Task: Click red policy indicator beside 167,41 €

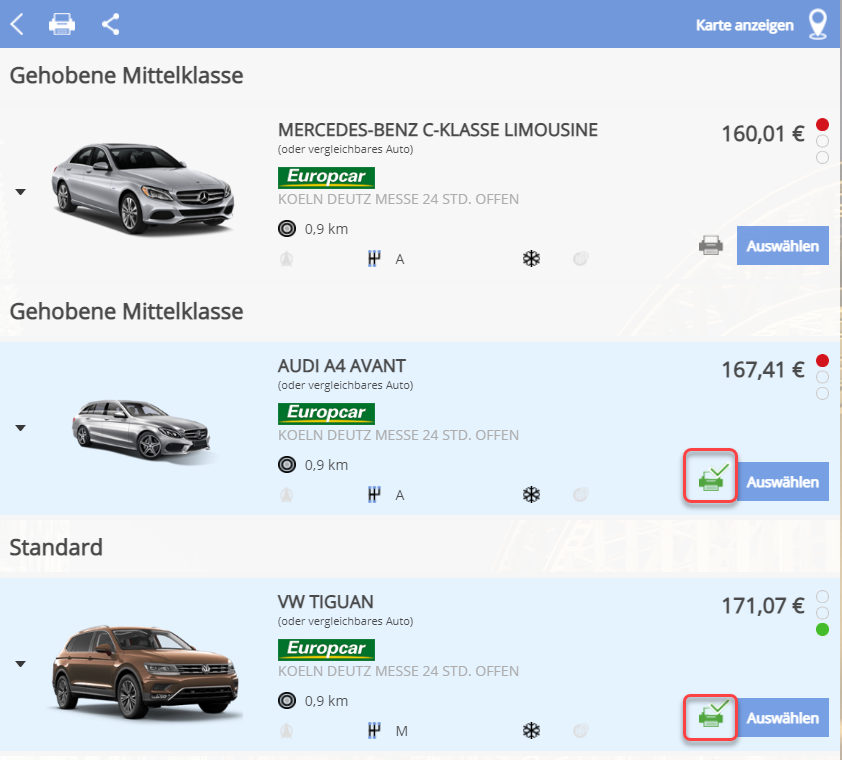Action: coord(822,360)
